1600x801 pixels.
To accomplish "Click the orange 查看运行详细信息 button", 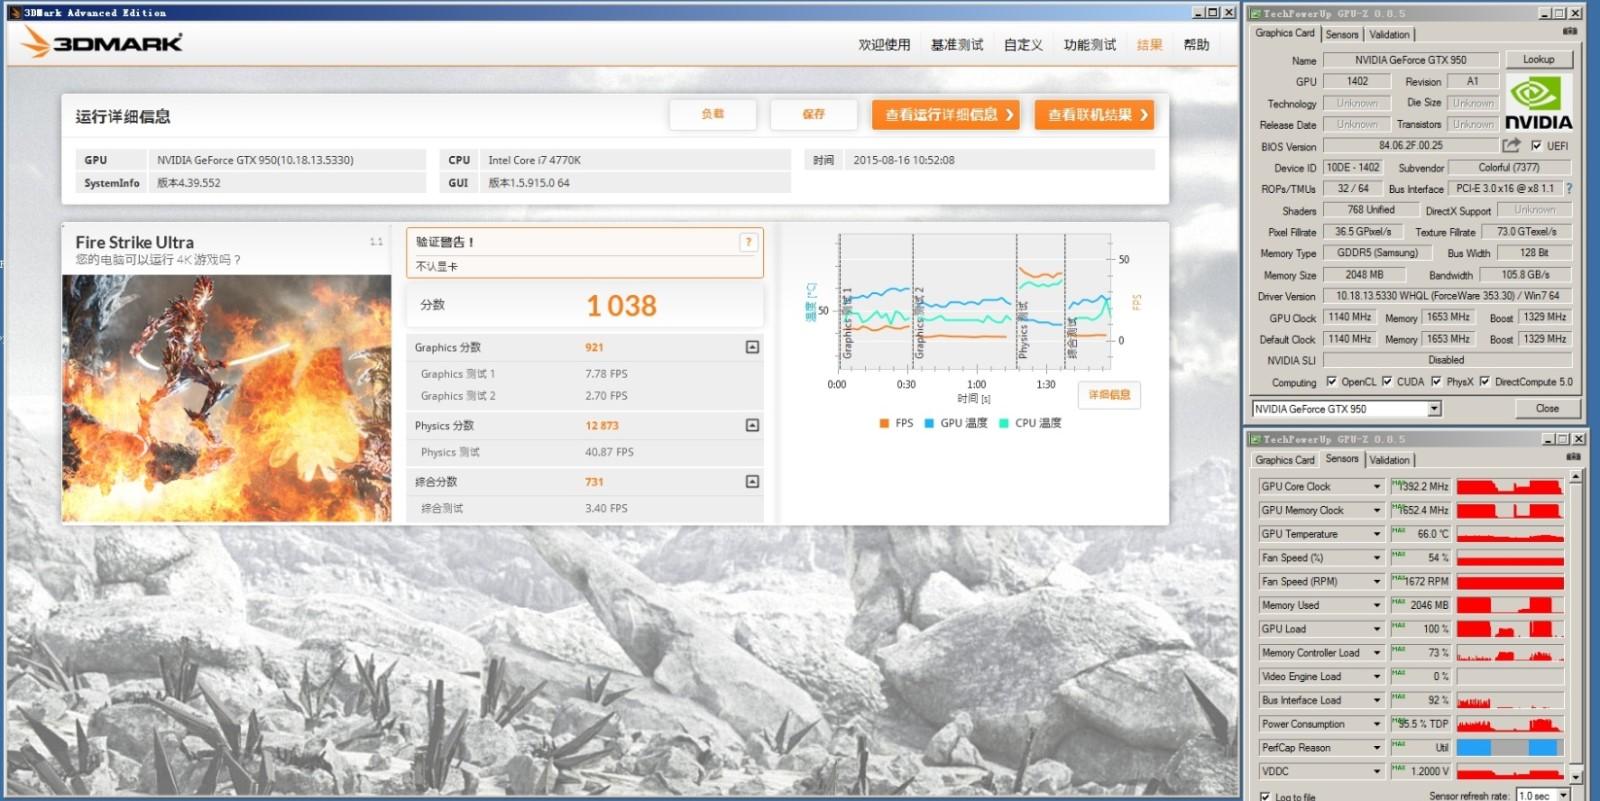I will pos(946,114).
